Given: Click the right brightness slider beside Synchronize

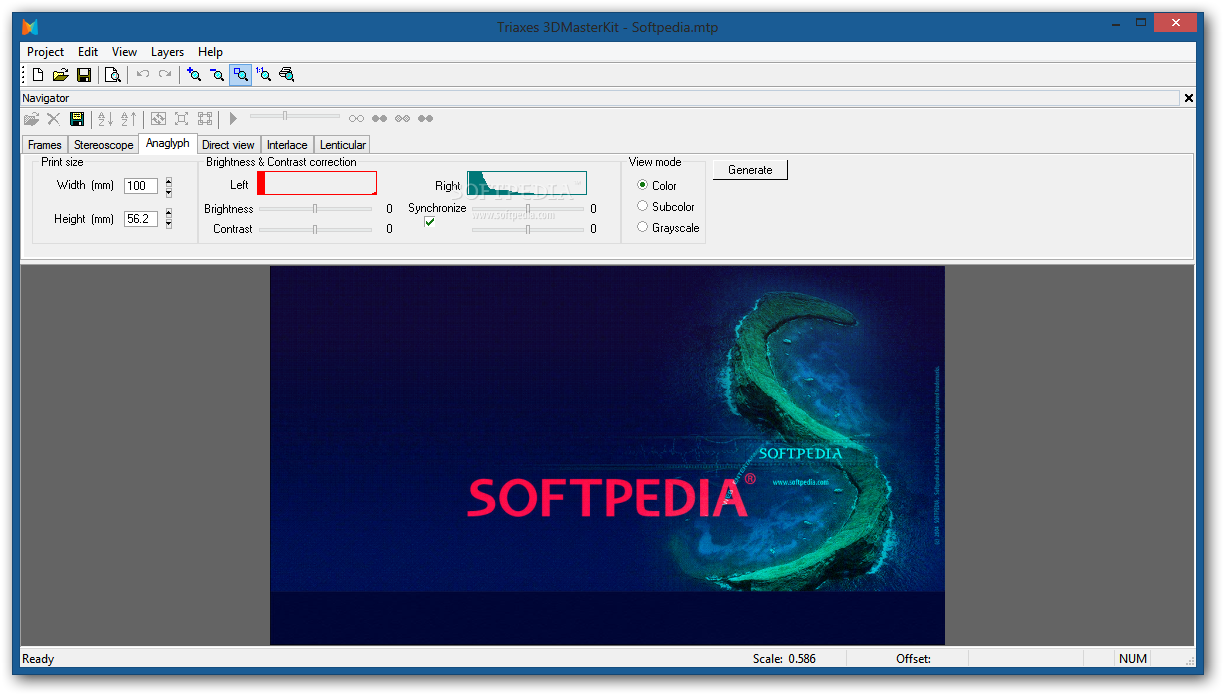Looking at the screenshot, I should 528,209.
